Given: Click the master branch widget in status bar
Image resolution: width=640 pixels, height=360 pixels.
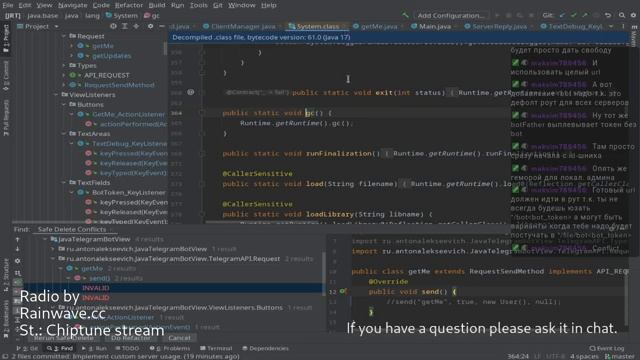Looking at the screenshot, I should [x=619, y=356].
